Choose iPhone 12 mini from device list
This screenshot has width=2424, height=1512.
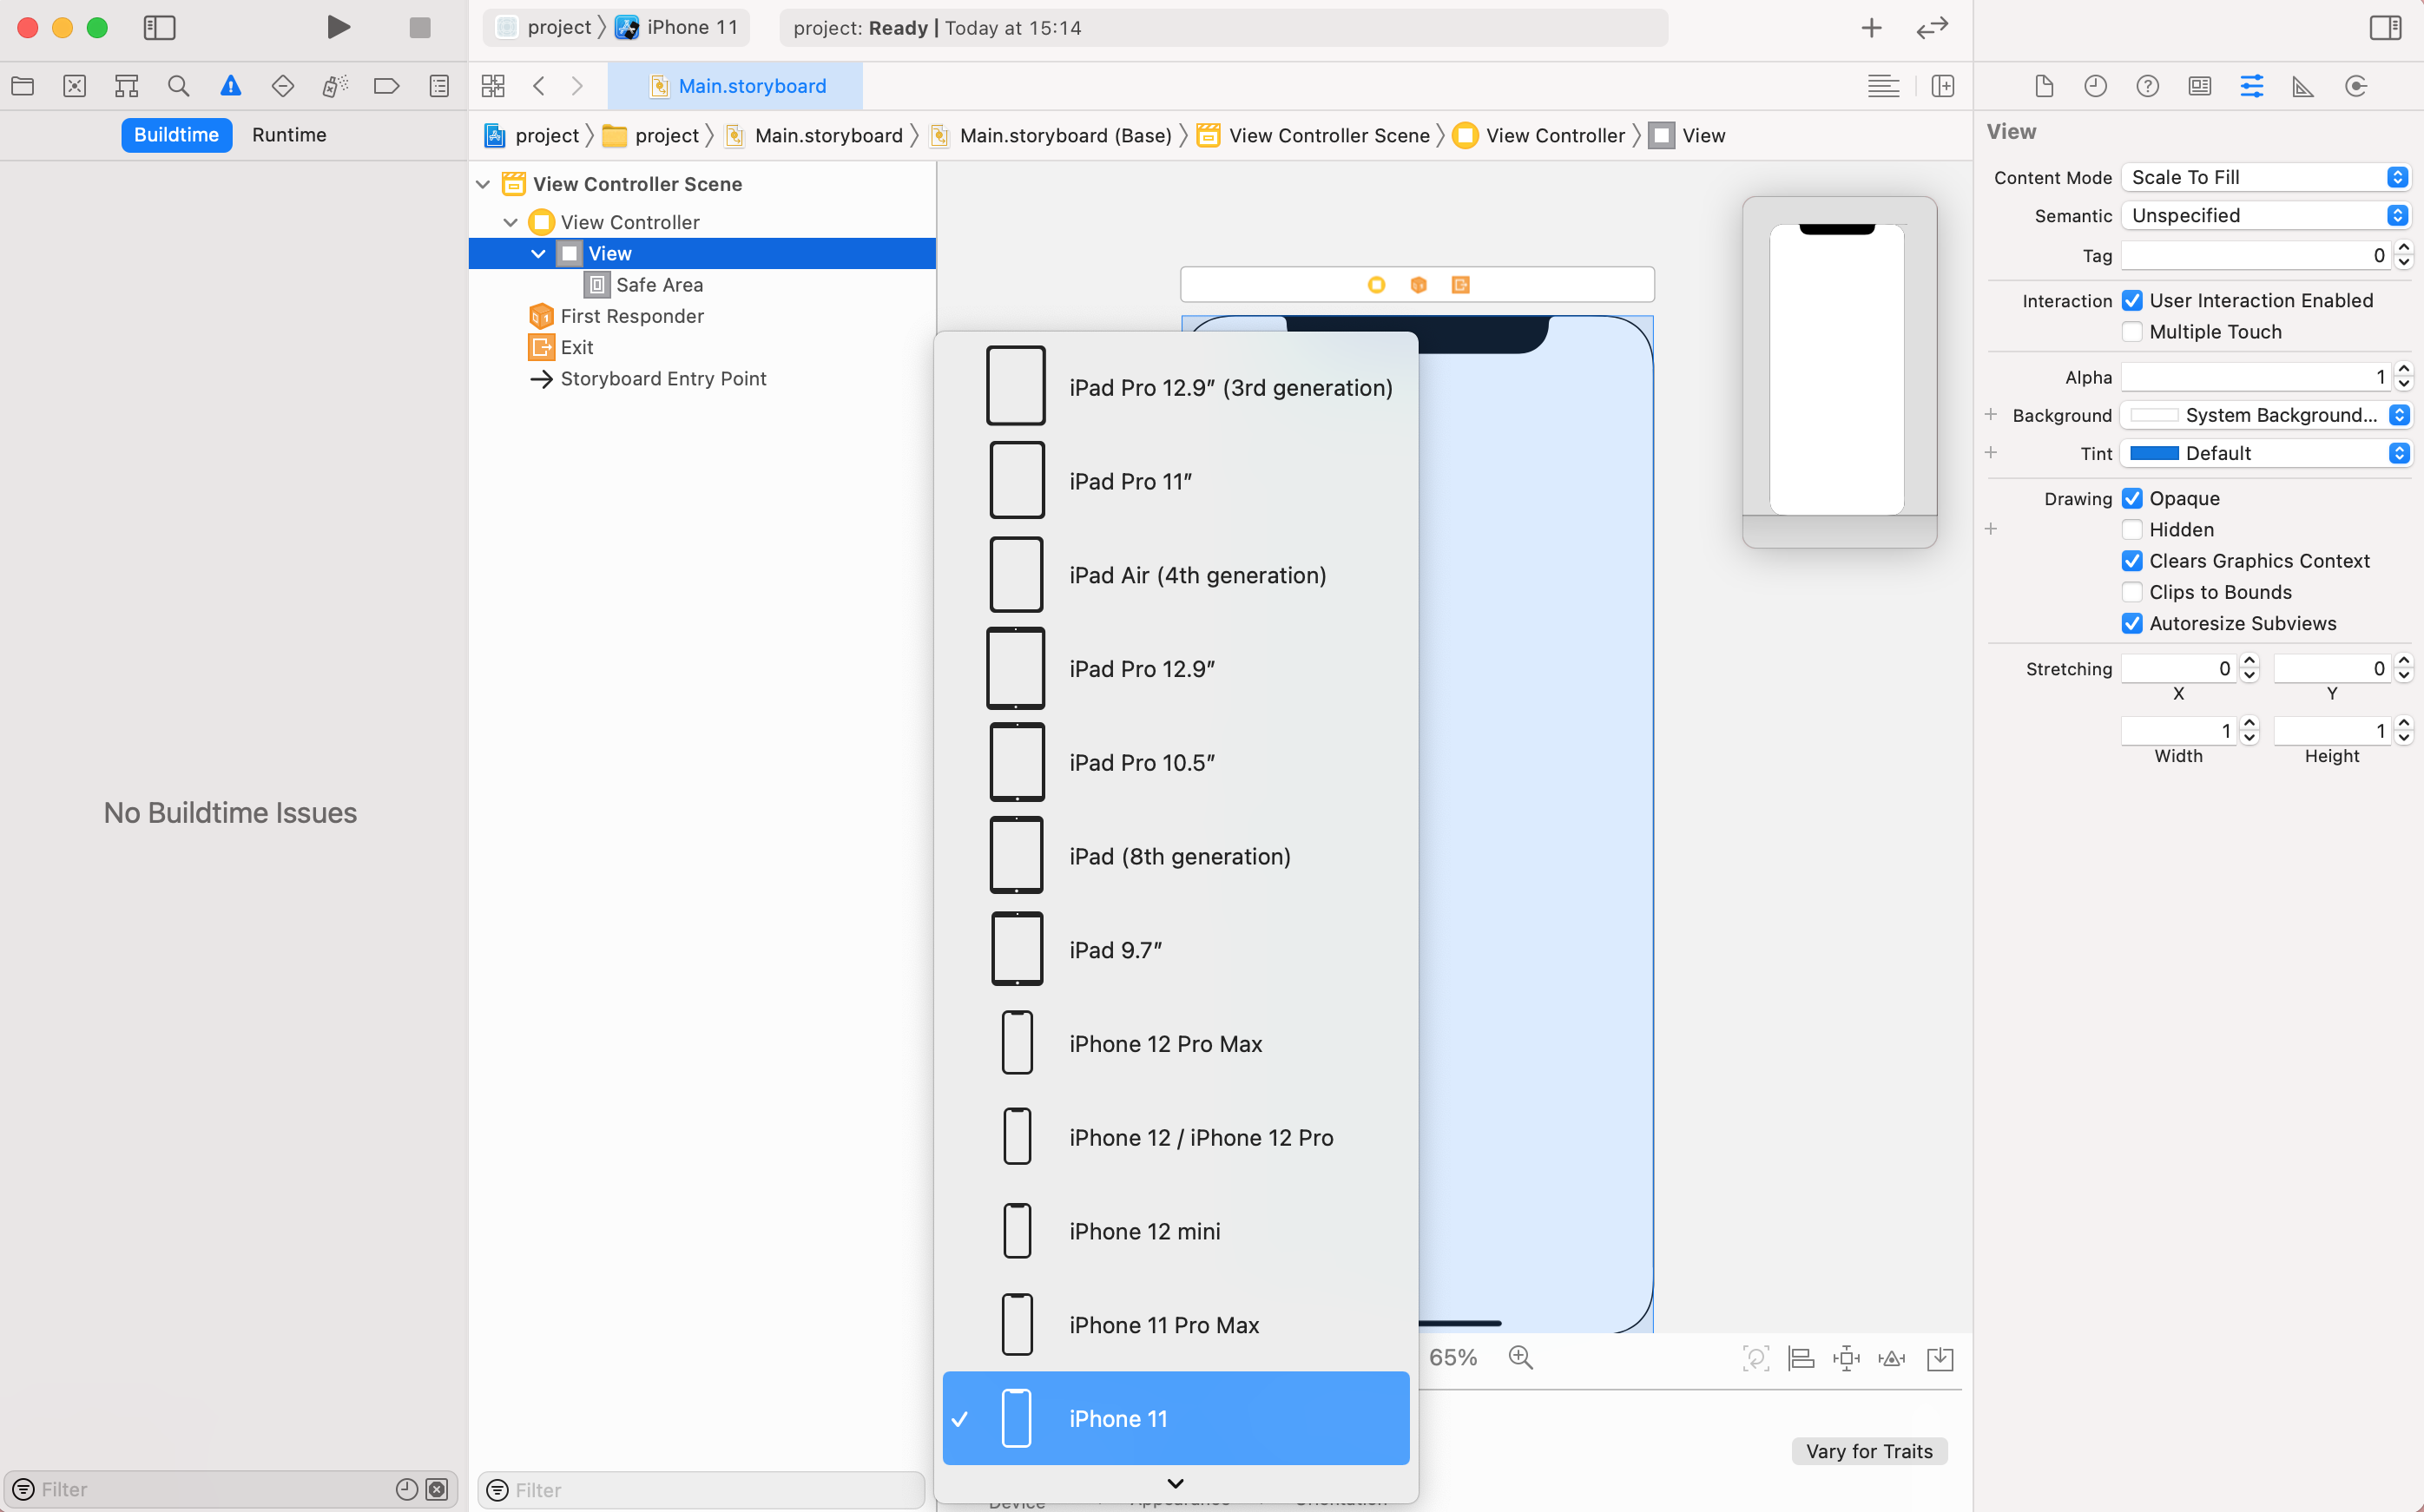click(x=1143, y=1231)
